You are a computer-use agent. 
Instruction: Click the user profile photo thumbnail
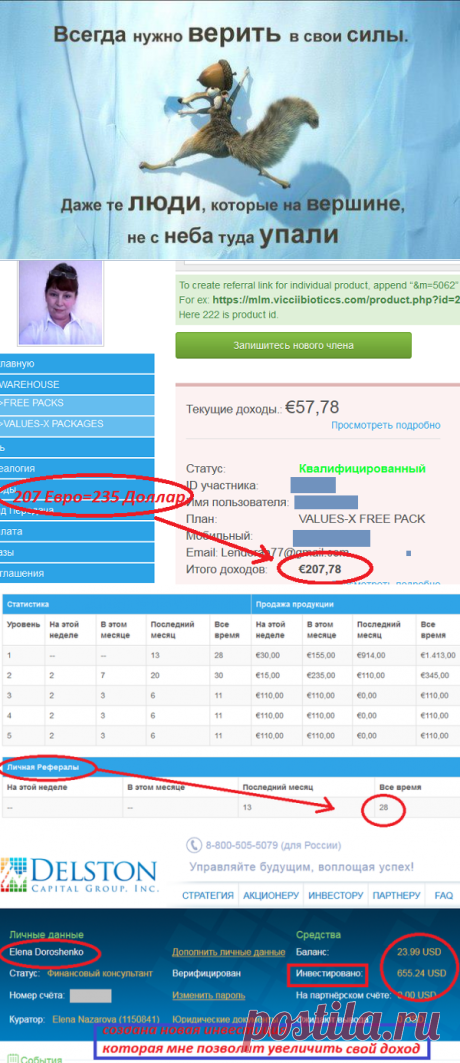pyautogui.click(x=60, y=302)
